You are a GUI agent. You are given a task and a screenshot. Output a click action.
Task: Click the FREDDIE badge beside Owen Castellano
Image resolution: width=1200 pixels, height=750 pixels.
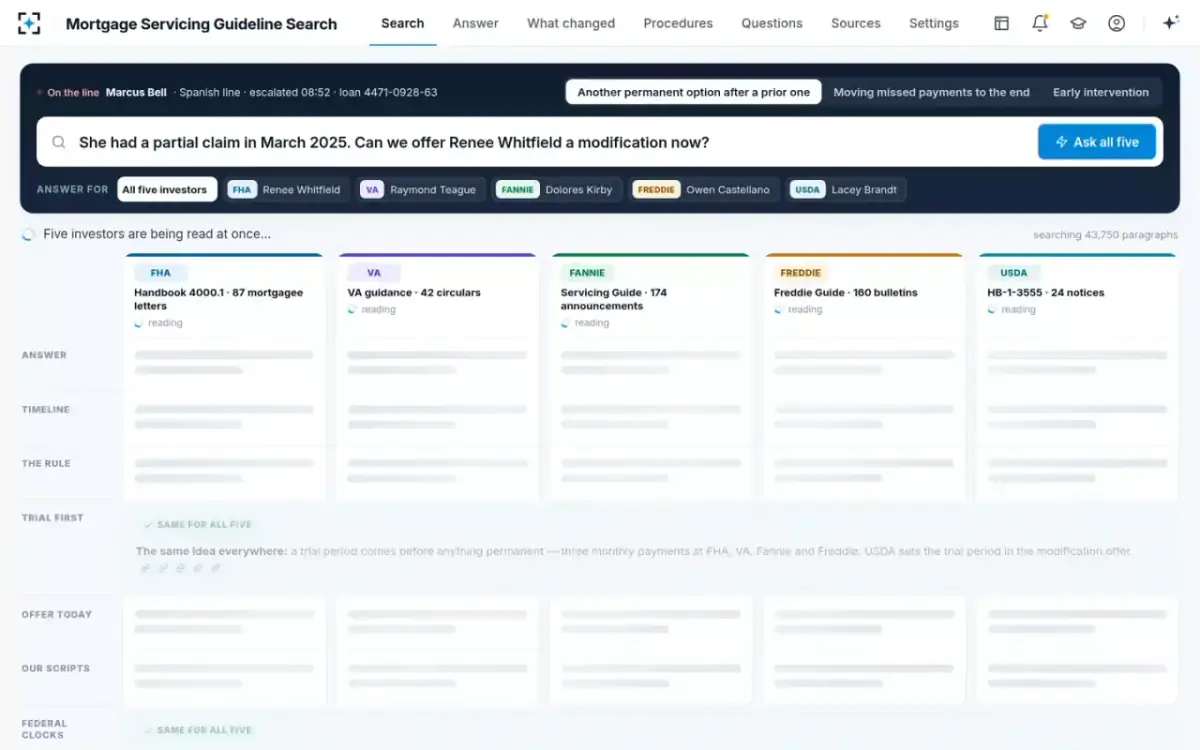pos(656,190)
